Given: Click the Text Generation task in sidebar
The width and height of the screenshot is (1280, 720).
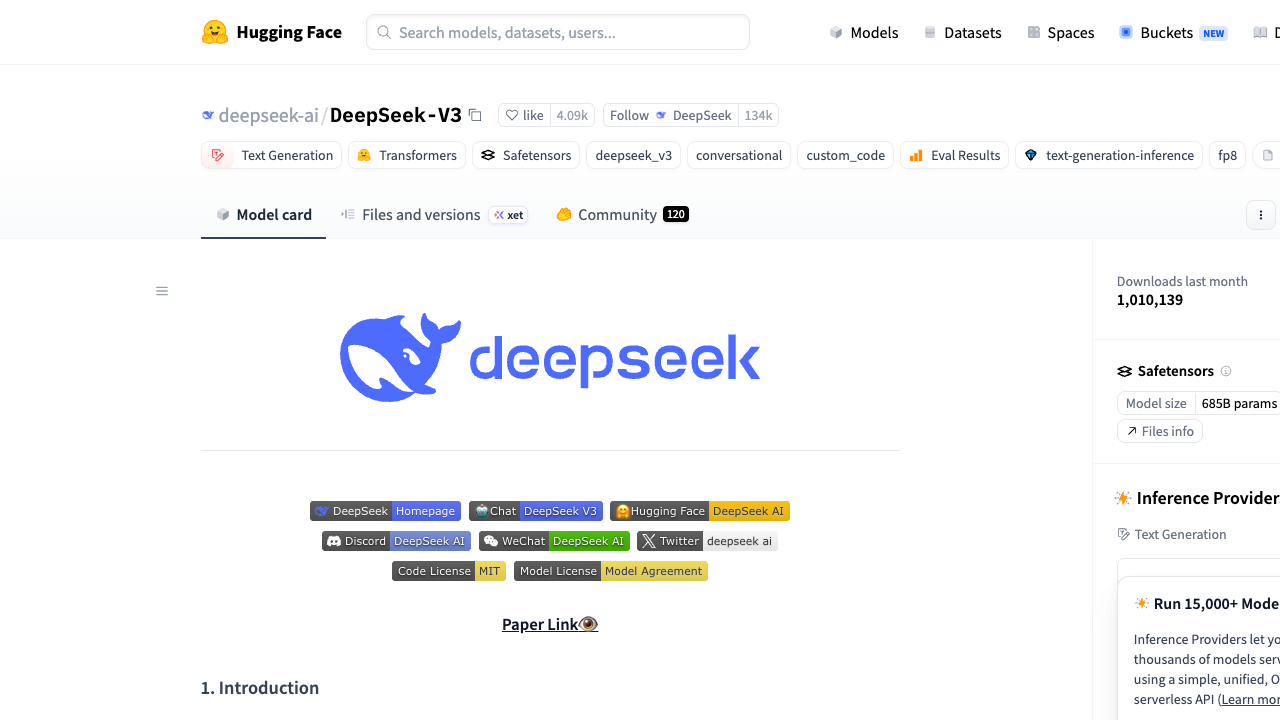Looking at the screenshot, I should 1172,534.
